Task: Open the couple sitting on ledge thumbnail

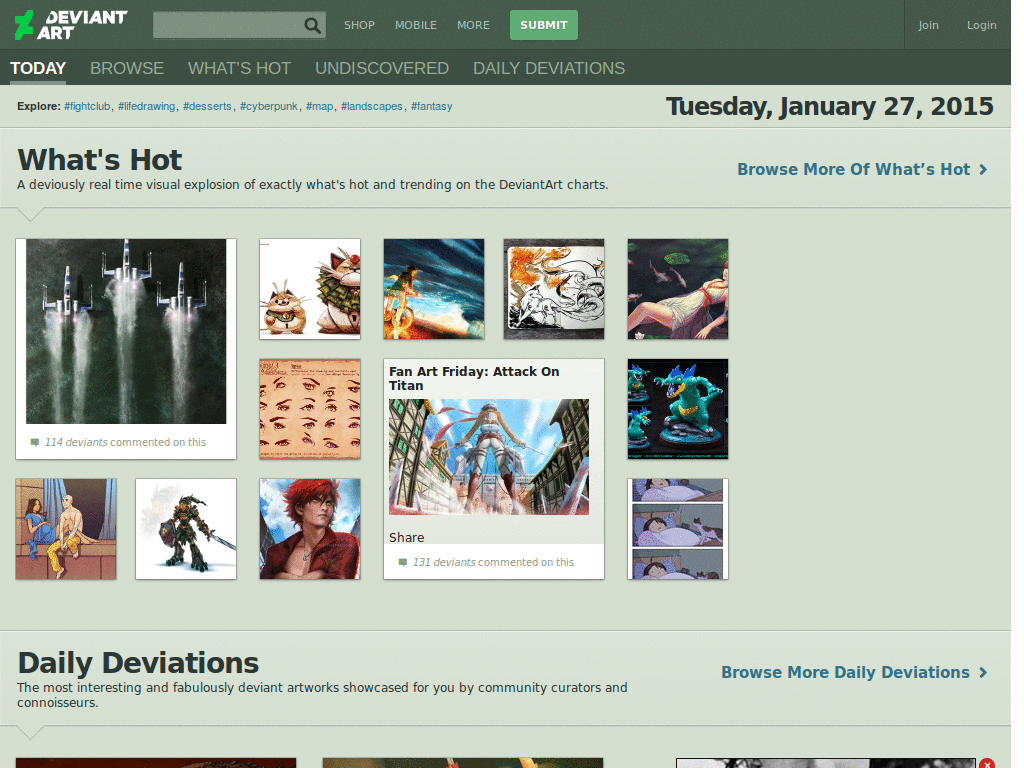Action: pyautogui.click(x=66, y=529)
